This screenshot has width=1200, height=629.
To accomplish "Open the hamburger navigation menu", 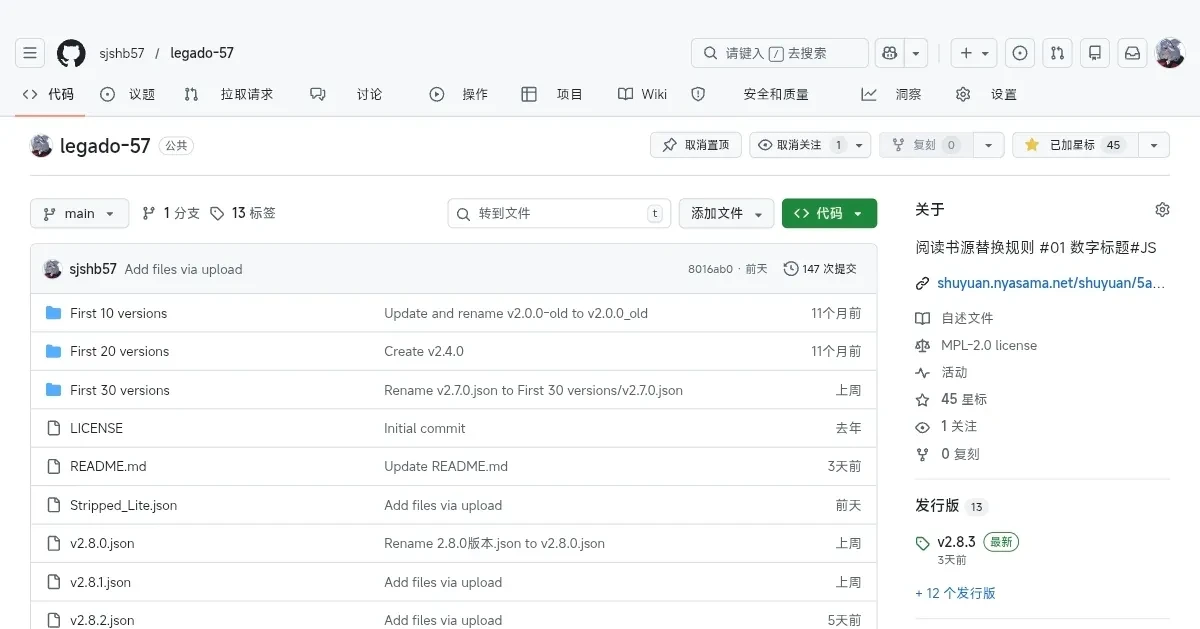I will point(30,53).
